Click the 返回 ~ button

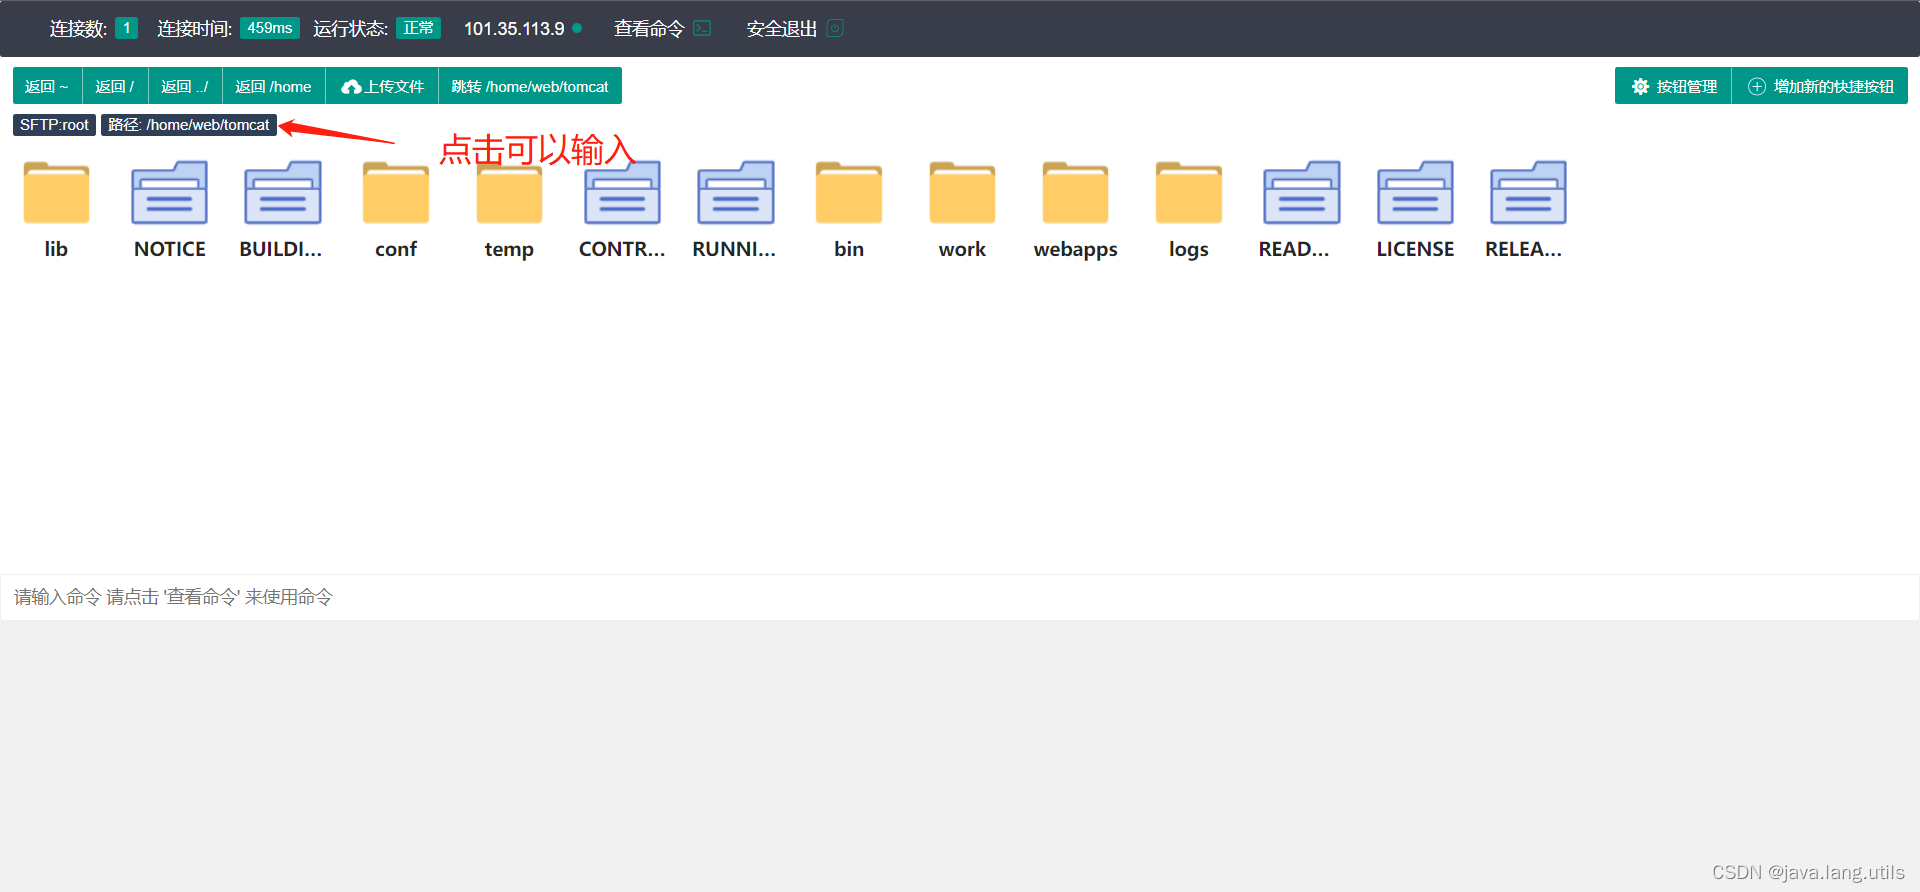[x=47, y=86]
